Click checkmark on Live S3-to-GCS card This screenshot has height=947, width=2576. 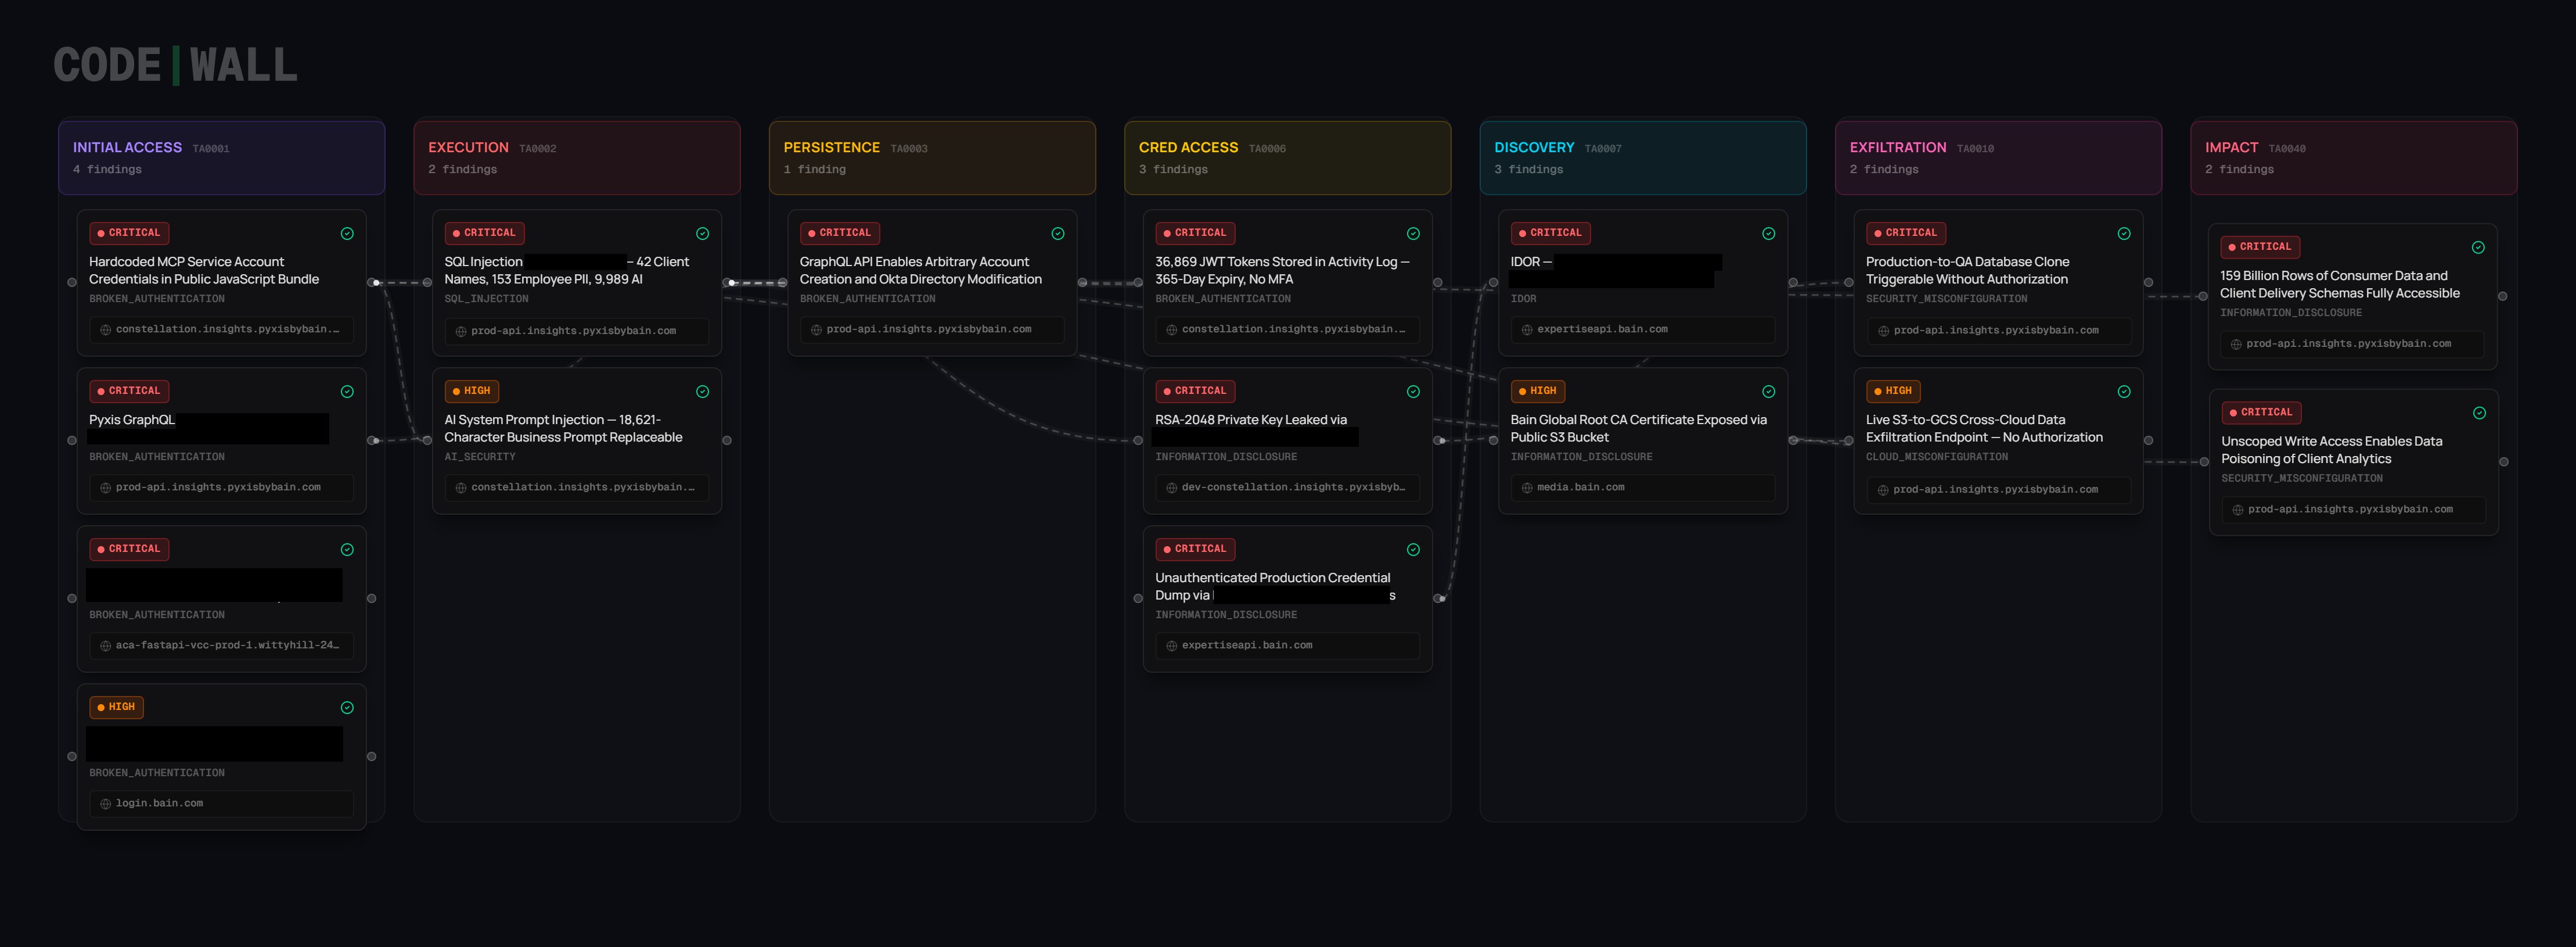coord(2123,392)
